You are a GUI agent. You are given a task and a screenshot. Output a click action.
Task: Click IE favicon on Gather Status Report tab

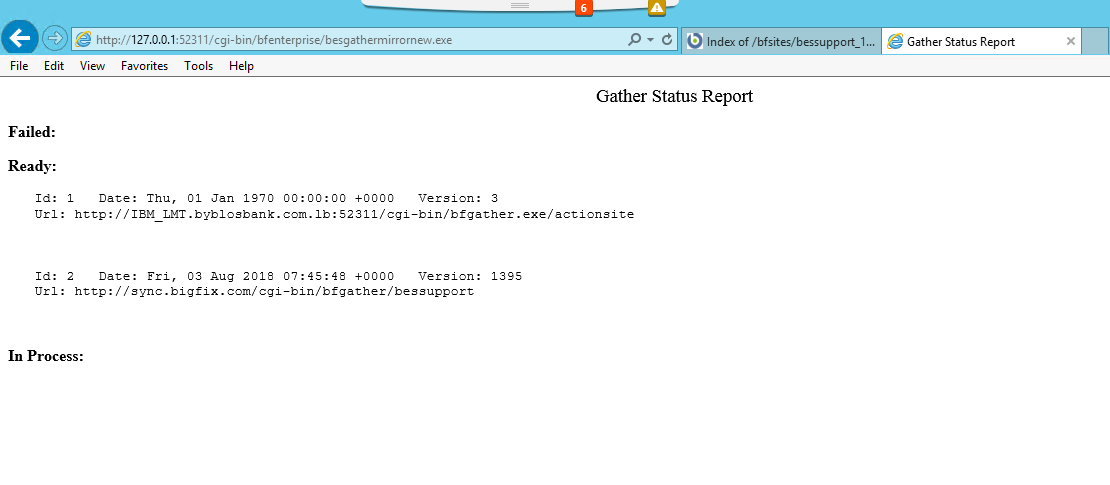pos(896,42)
